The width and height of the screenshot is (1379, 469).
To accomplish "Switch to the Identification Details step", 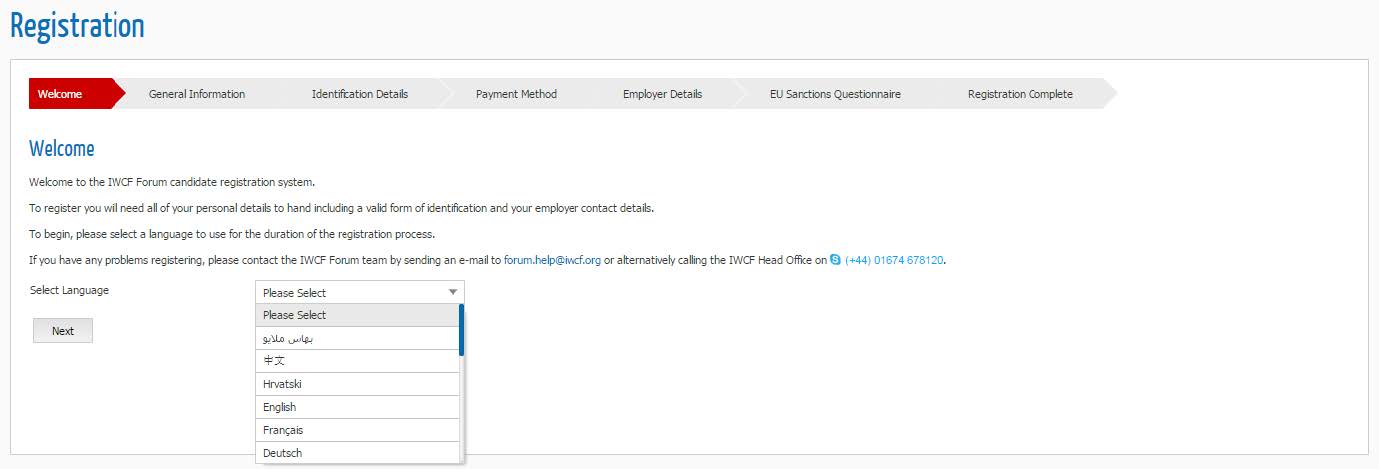I will pyautogui.click(x=360, y=94).
